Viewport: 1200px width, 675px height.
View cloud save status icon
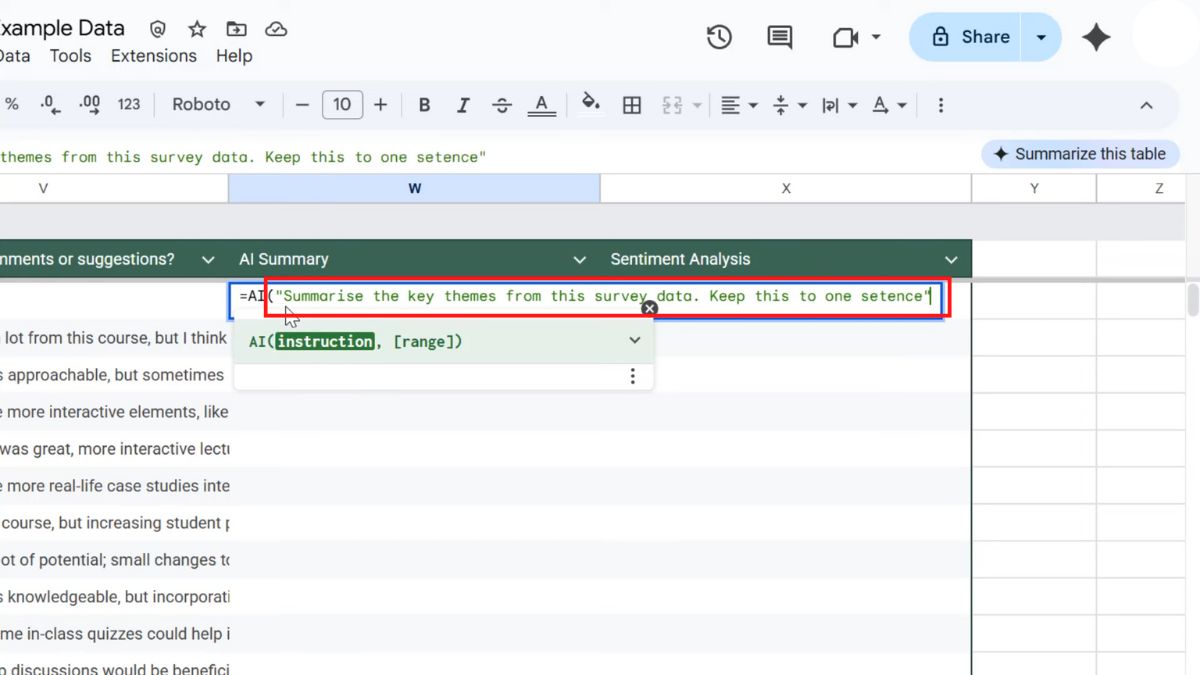point(276,29)
